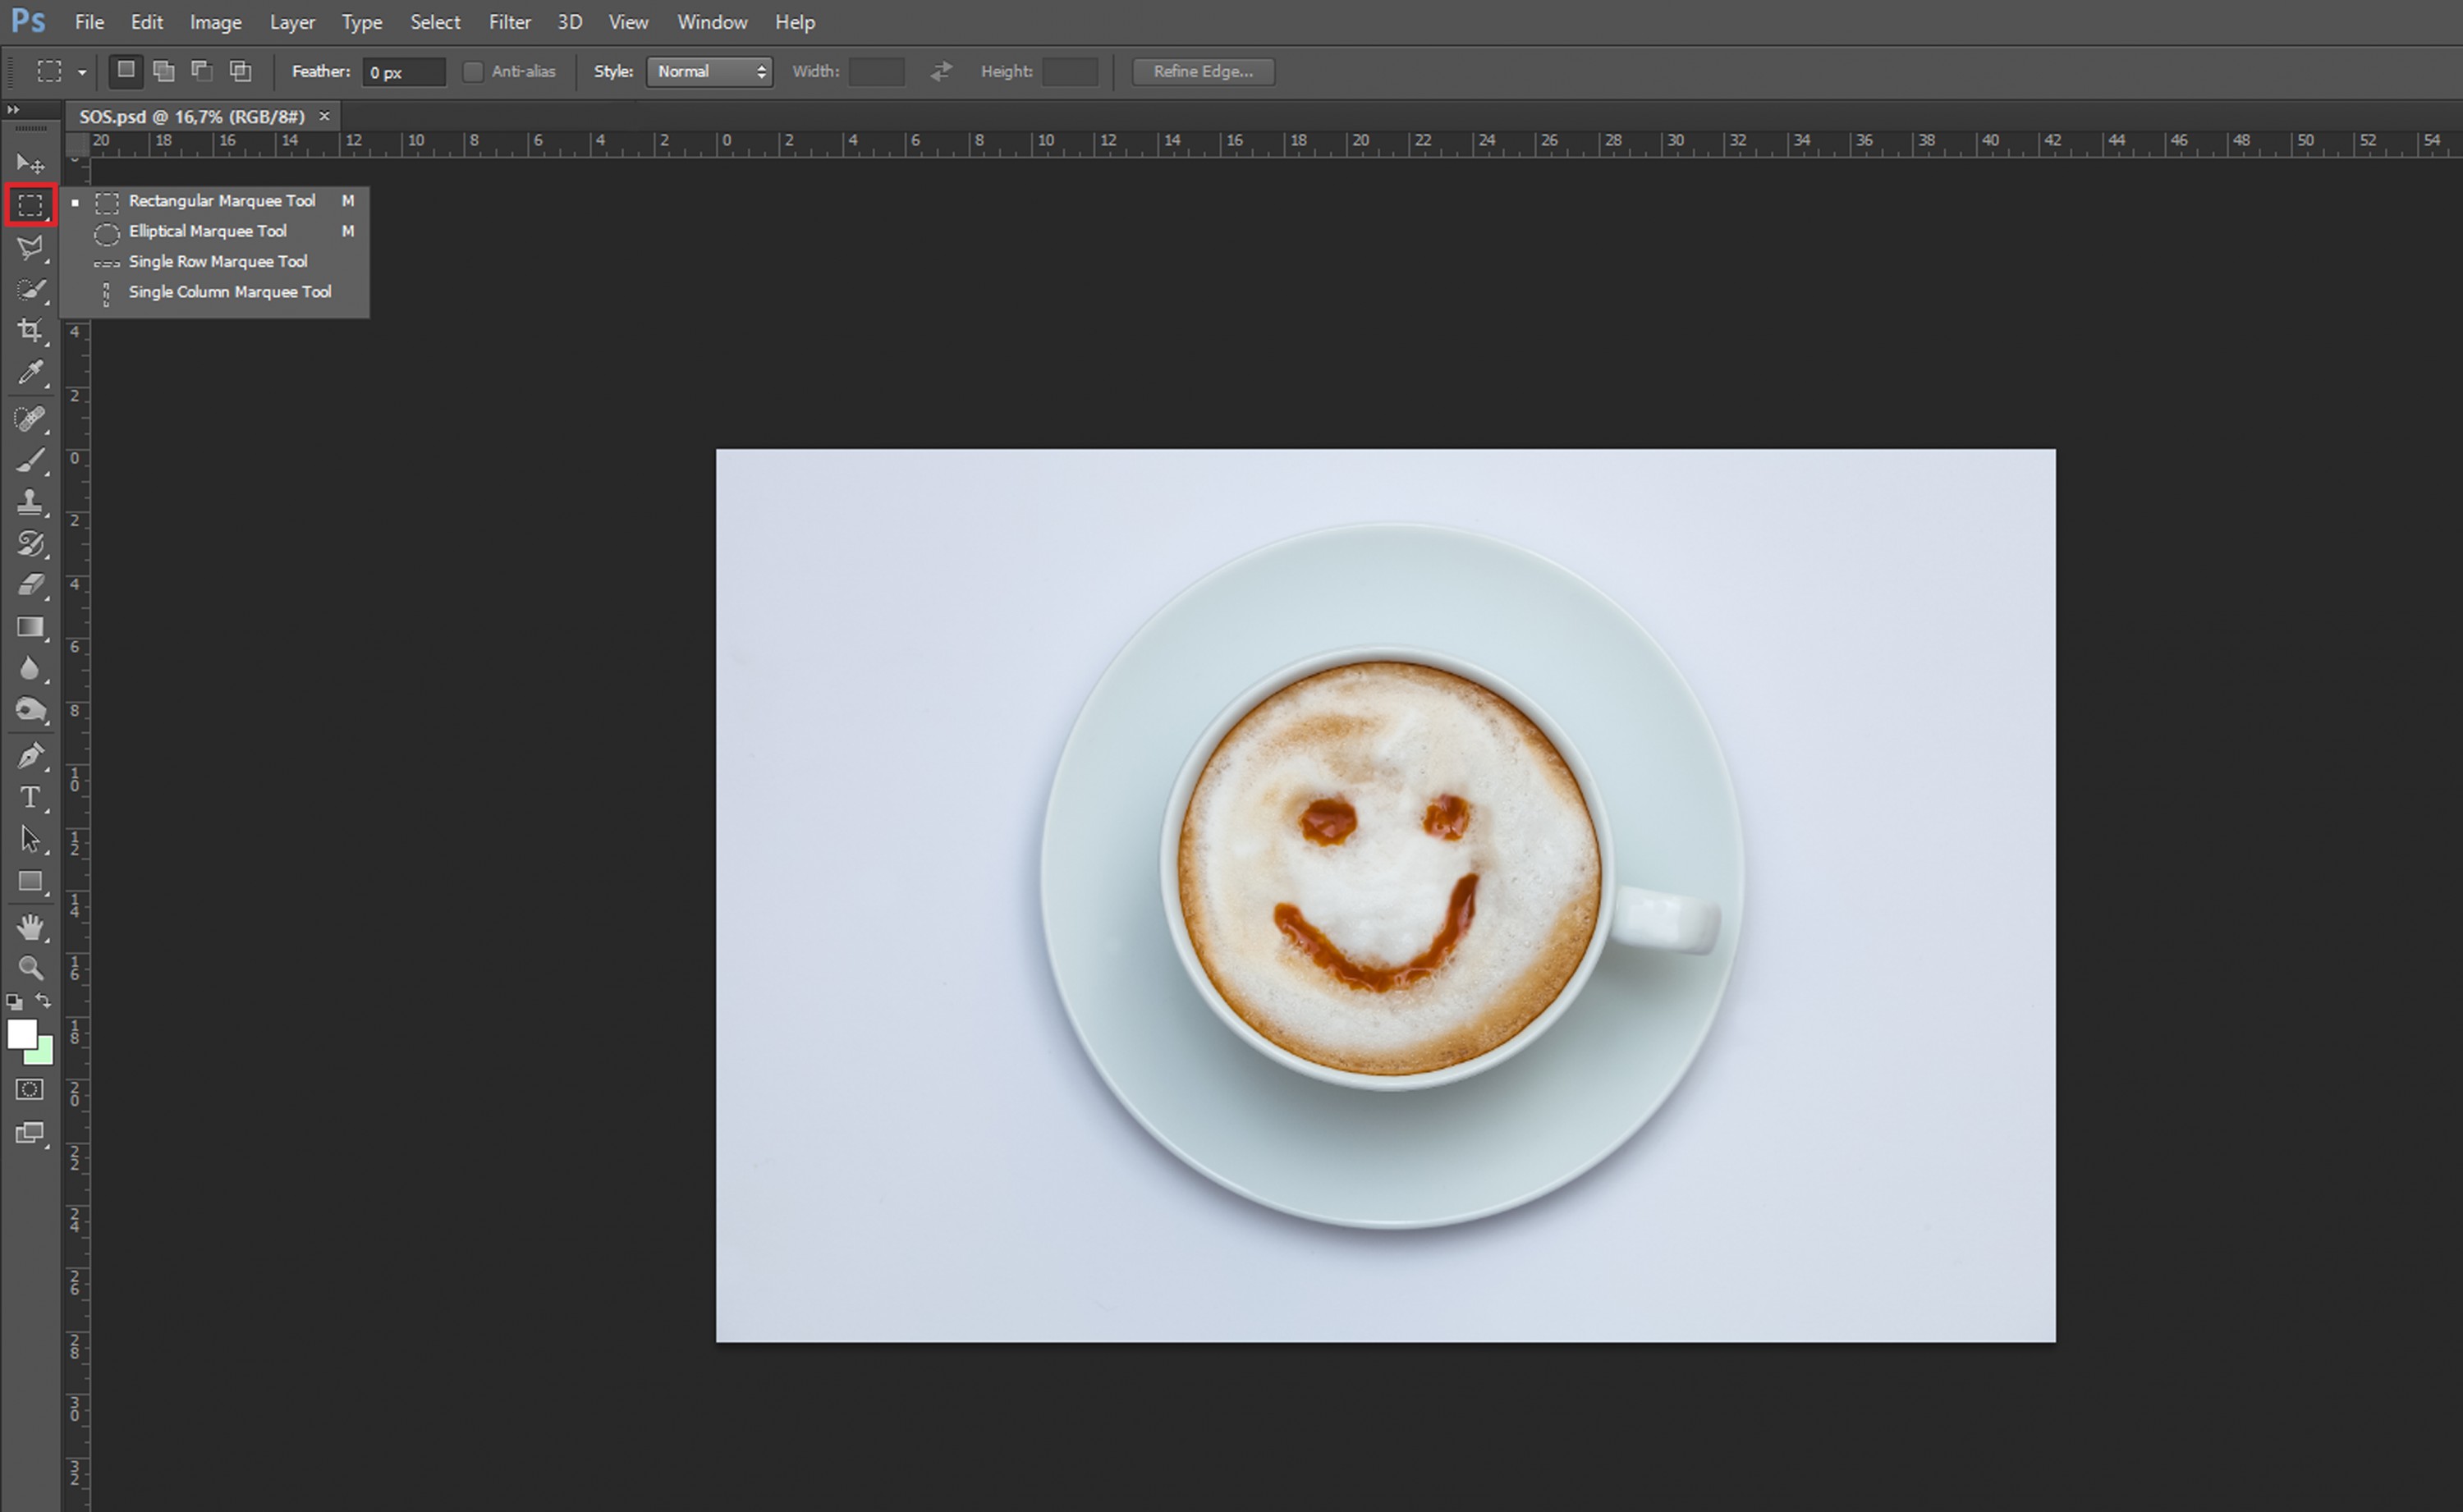2463x1512 pixels.
Task: Choose Elliptical Marquee Tool from flyout
Action: pos(214,232)
